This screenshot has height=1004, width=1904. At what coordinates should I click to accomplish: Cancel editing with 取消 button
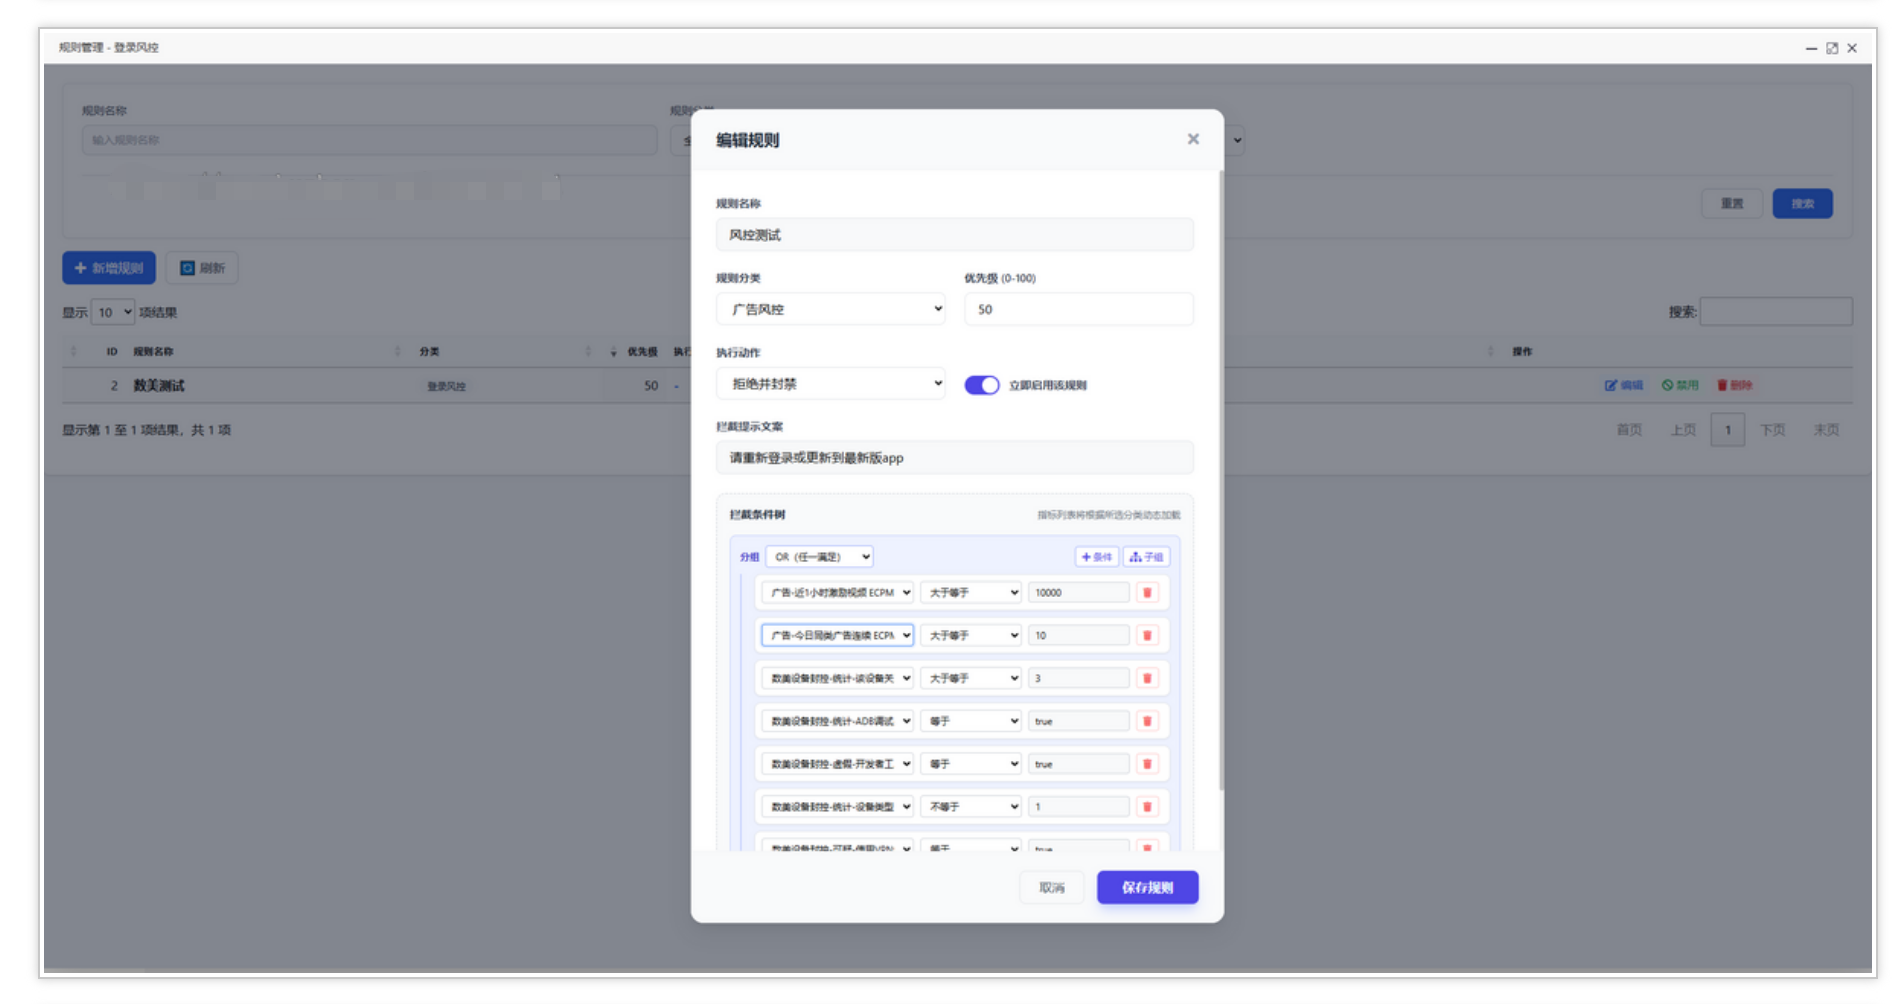point(1051,888)
